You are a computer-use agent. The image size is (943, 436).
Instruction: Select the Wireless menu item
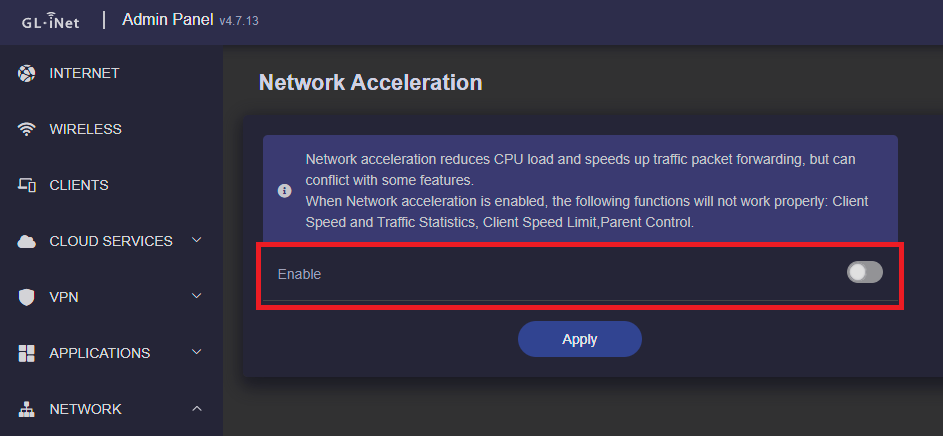pyautogui.click(x=85, y=129)
